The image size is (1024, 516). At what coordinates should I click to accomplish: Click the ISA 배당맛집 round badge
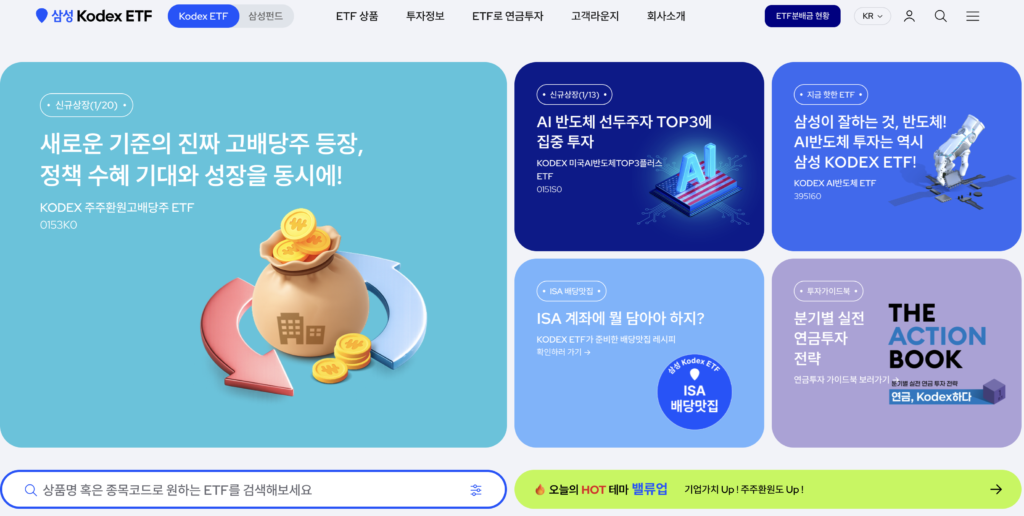[694, 393]
